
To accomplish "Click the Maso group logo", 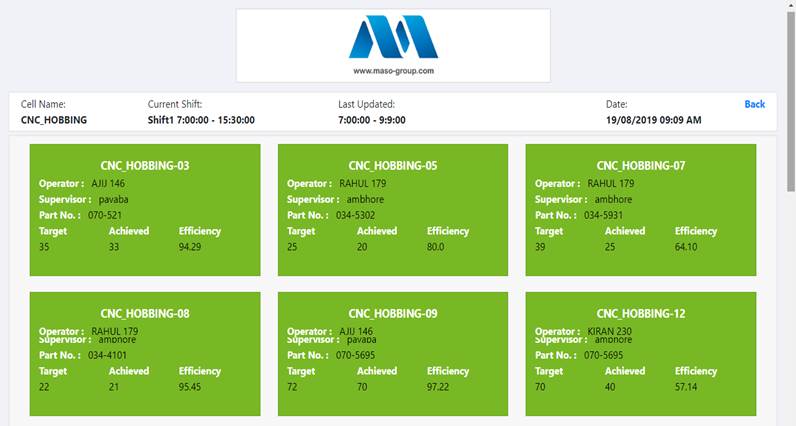I will pyautogui.click(x=393, y=39).
